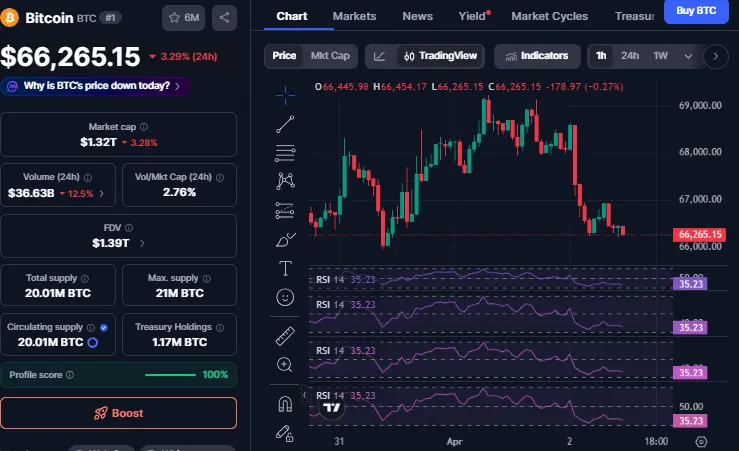
Task: Select the ruler measure tool
Action: (285, 336)
